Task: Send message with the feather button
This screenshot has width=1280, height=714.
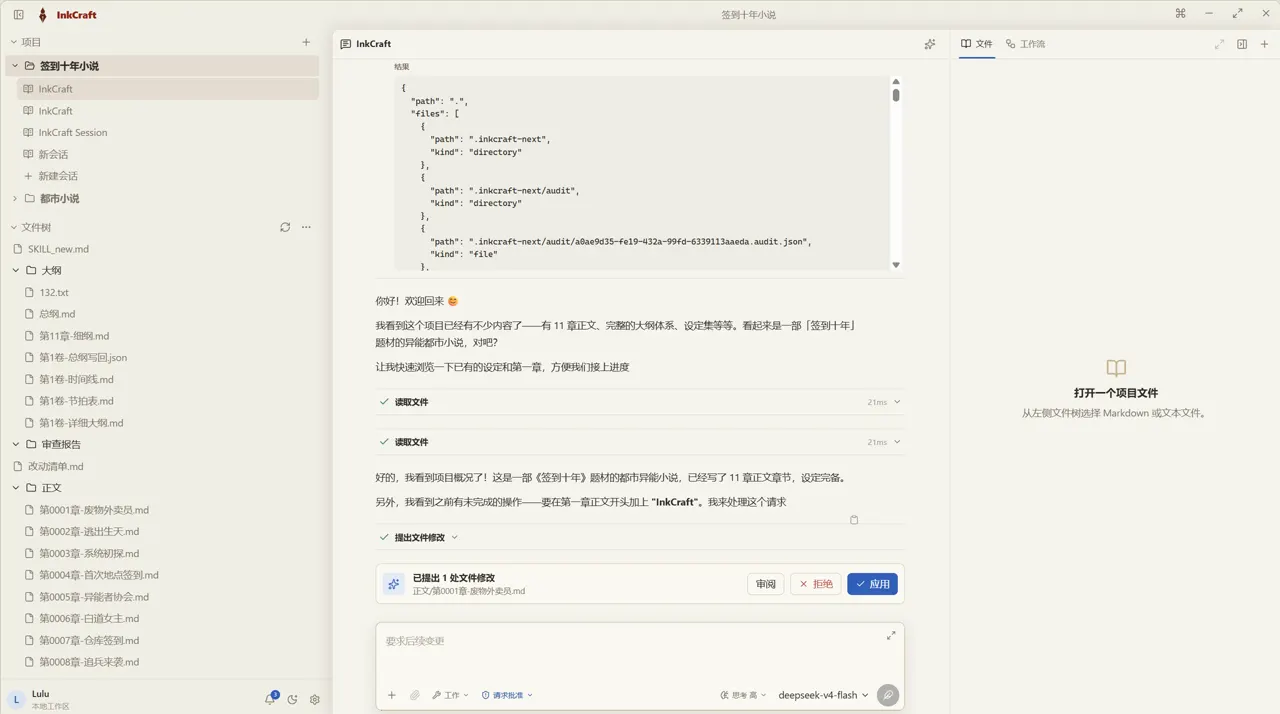Action: 887,695
